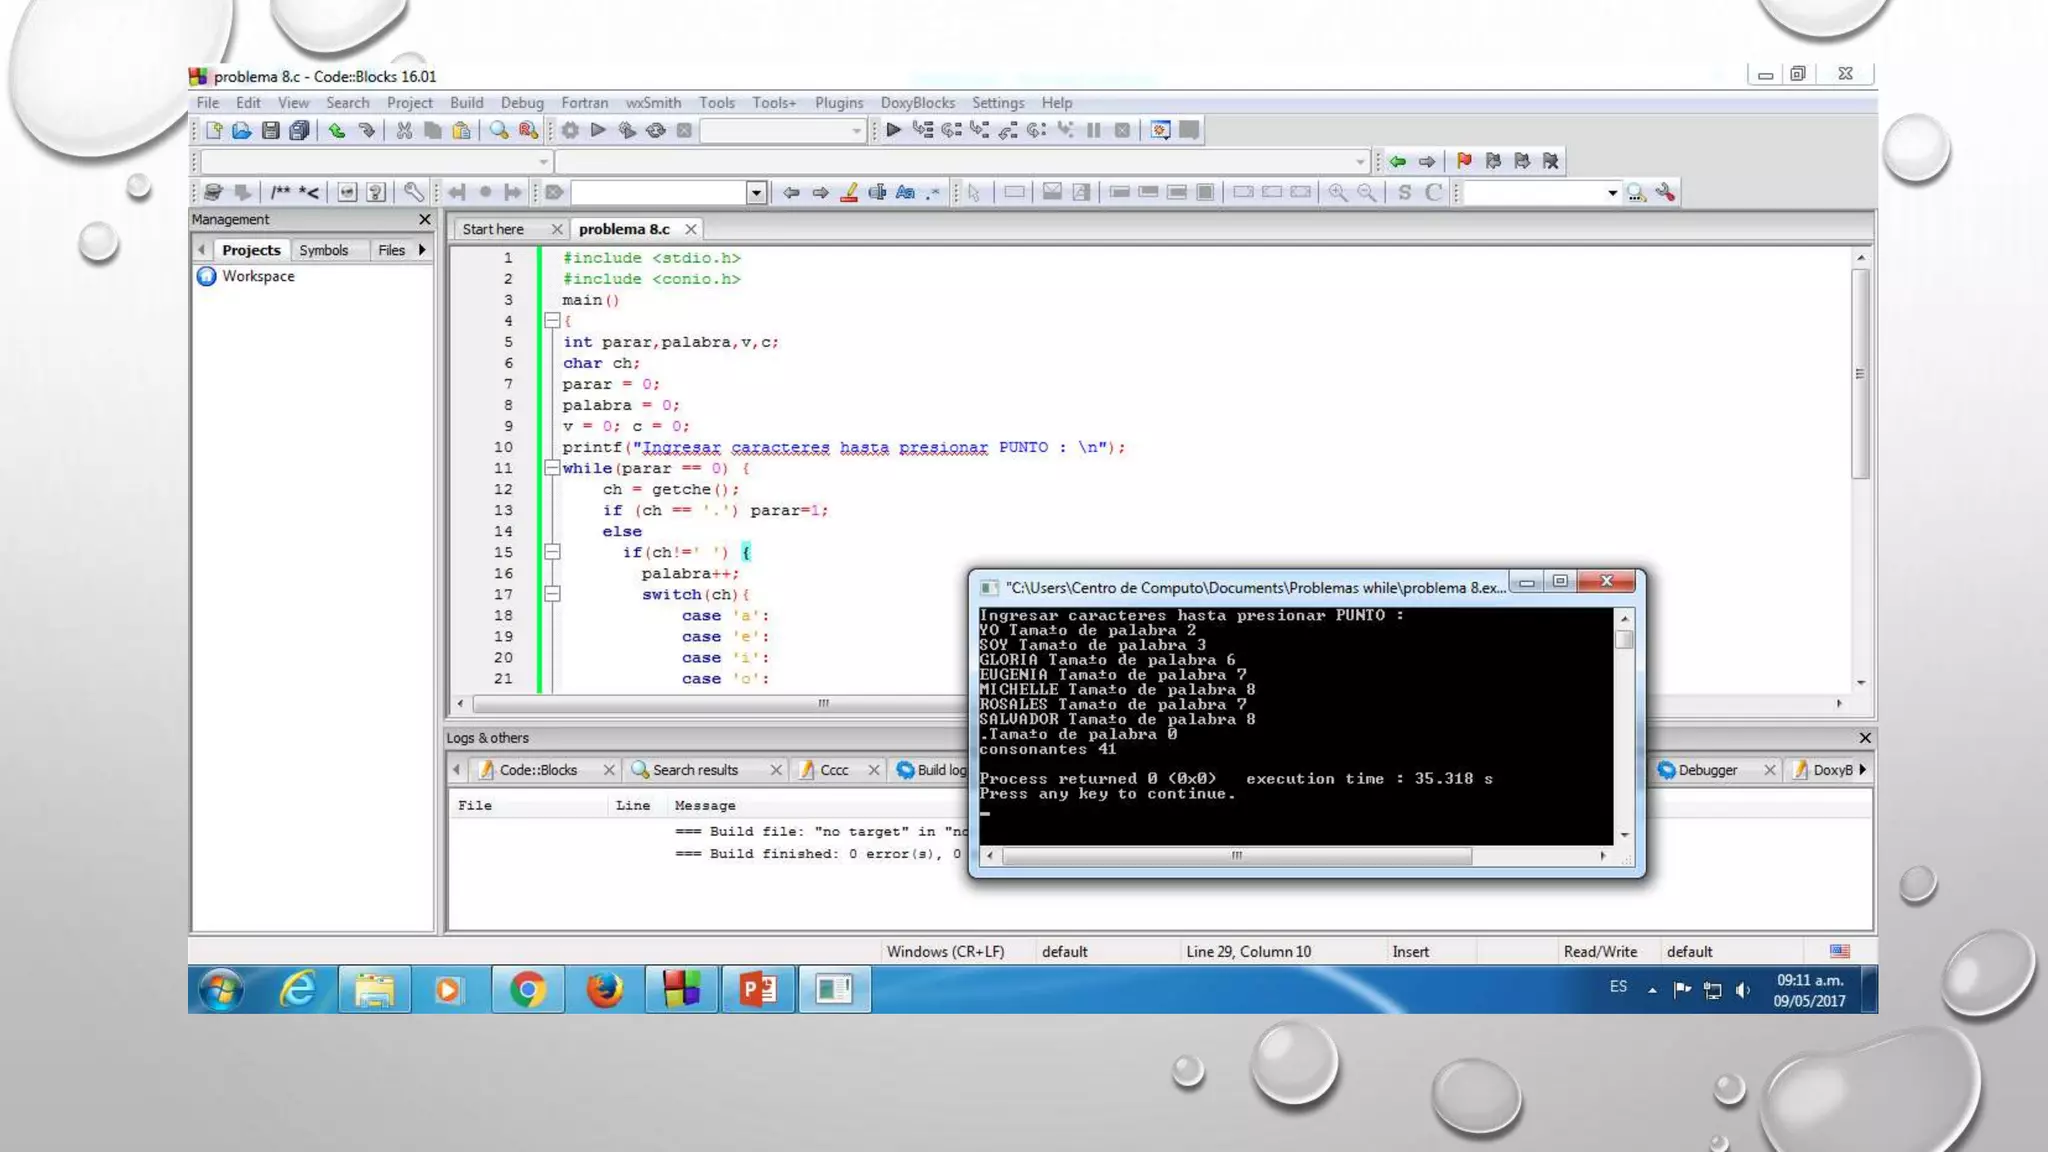Toggle the source with the S icon
The height and width of the screenshot is (1152, 2048).
coord(1404,192)
